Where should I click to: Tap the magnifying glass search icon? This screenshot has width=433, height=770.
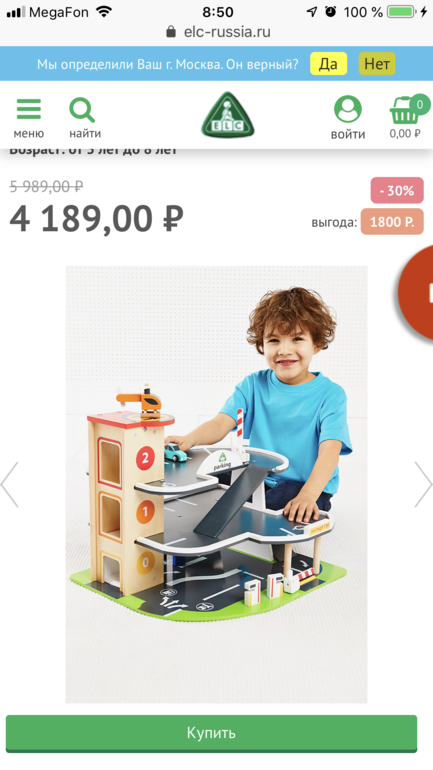click(81, 110)
